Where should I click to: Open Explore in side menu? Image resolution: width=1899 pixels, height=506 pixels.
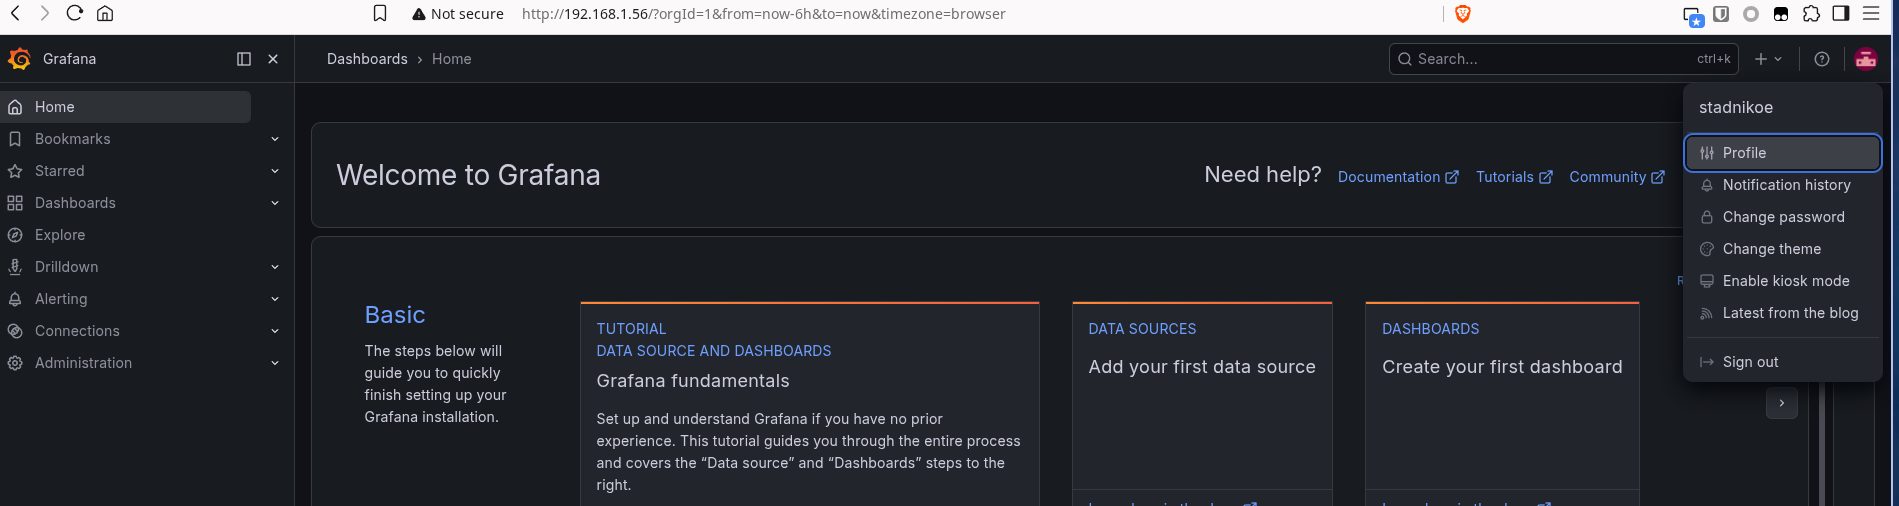[60, 235]
